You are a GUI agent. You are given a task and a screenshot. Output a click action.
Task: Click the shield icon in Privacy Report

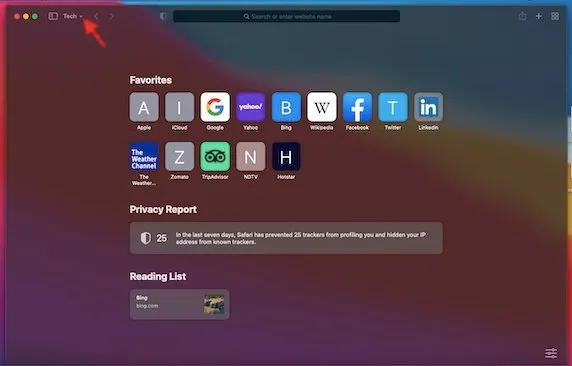(x=146, y=238)
